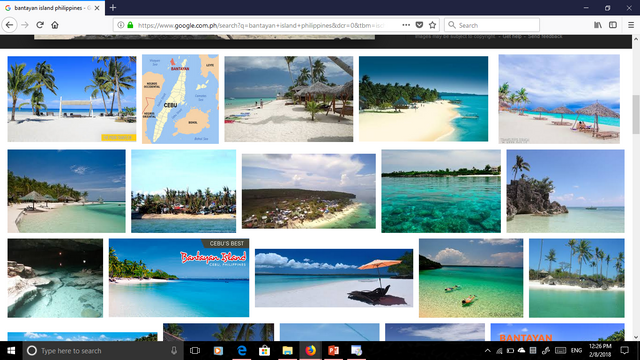Open the snorkelers in green water image
Image resolution: width=640 pixels, height=360 pixels.
point(471,278)
